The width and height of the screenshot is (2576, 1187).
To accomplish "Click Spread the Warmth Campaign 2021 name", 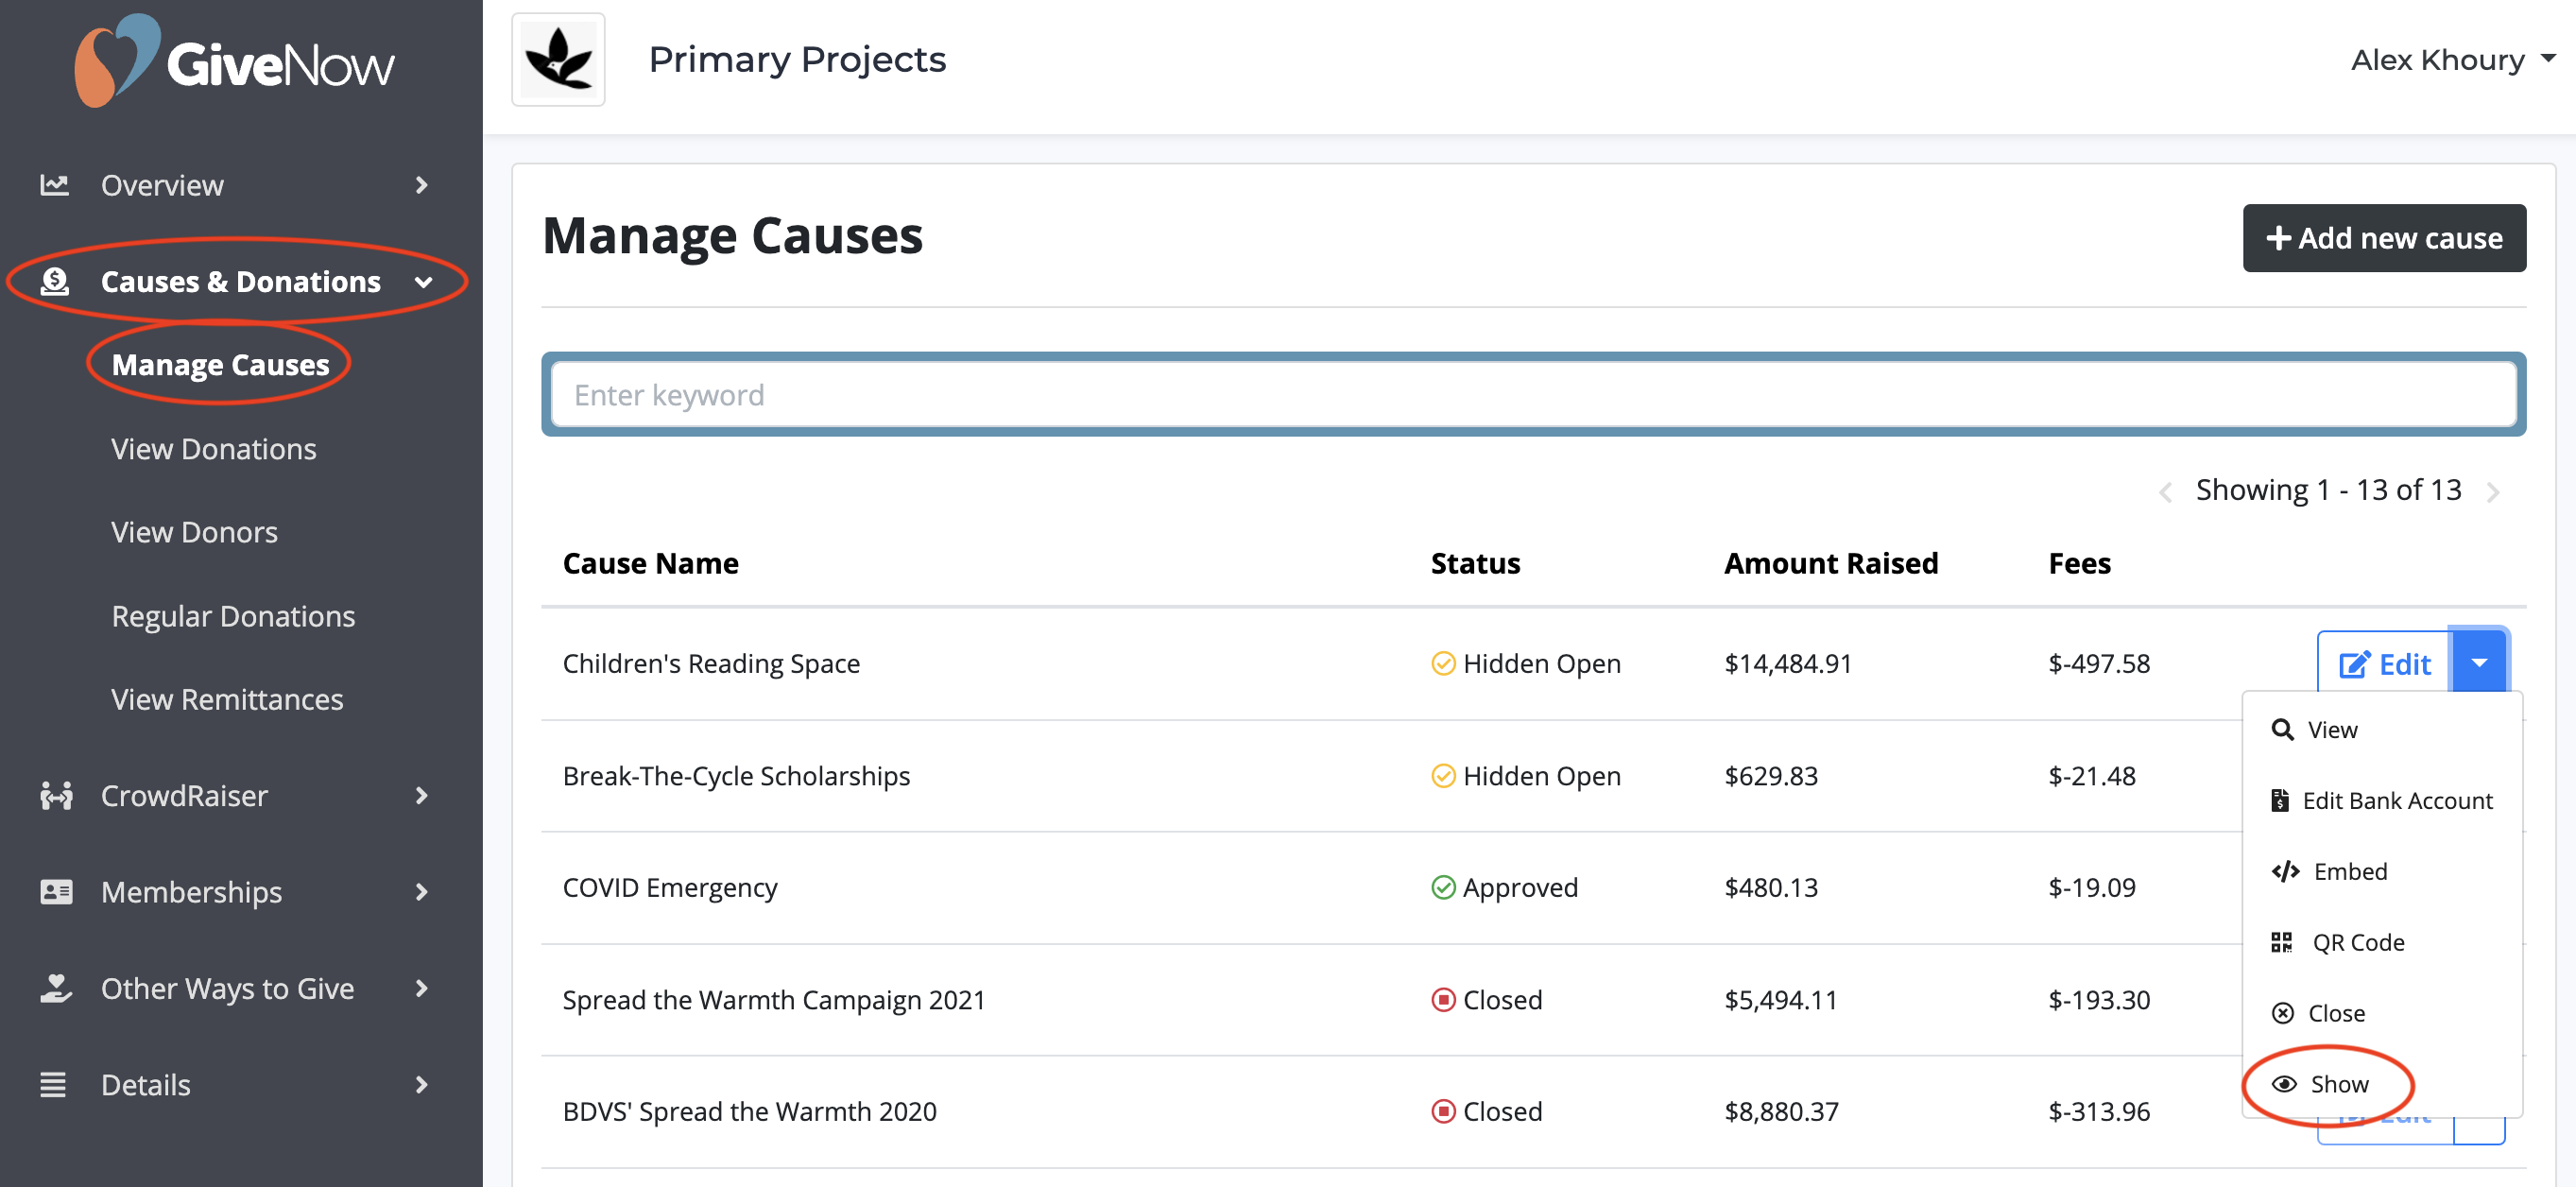I will pyautogui.click(x=774, y=1000).
